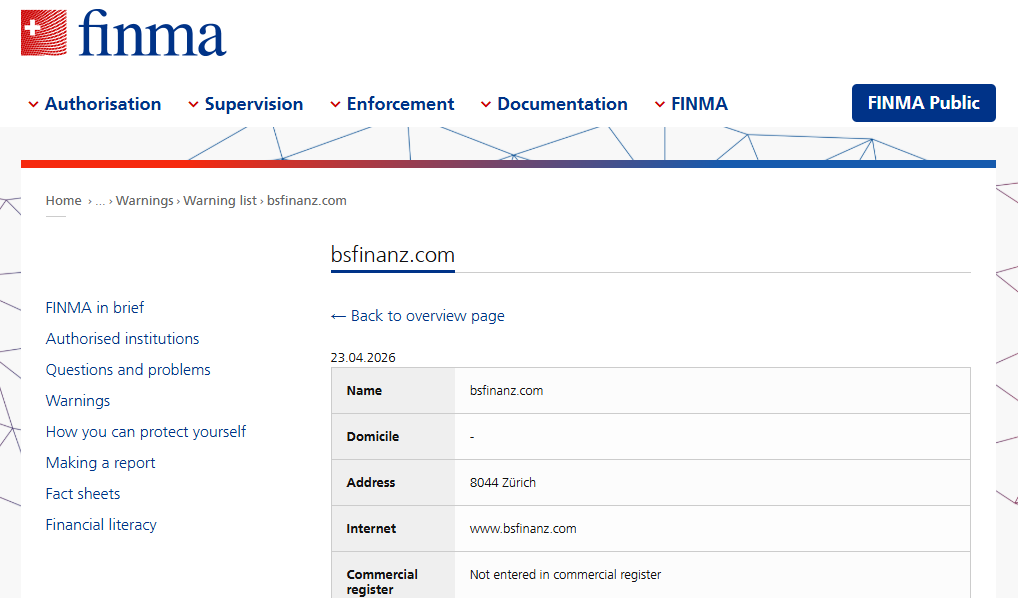
Task: Open Warnings sidebar link
Action: [x=78, y=401]
